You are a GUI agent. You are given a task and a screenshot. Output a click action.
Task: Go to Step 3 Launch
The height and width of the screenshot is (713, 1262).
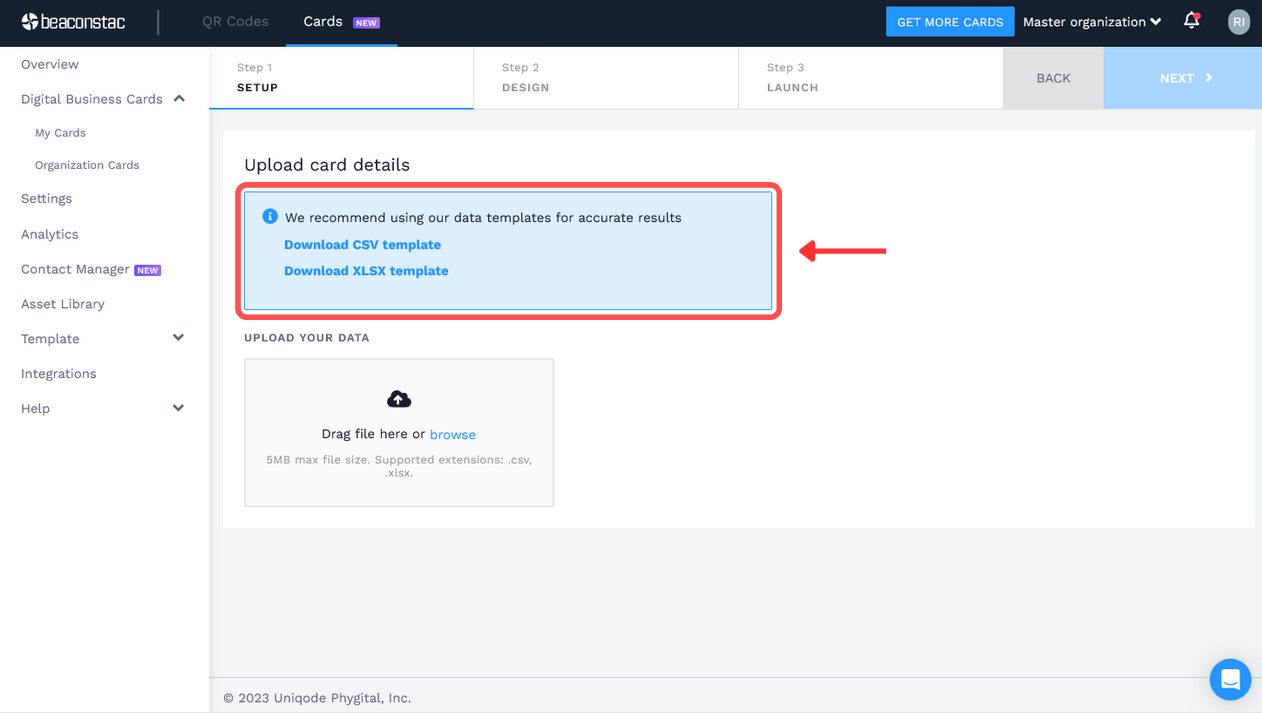click(871, 78)
